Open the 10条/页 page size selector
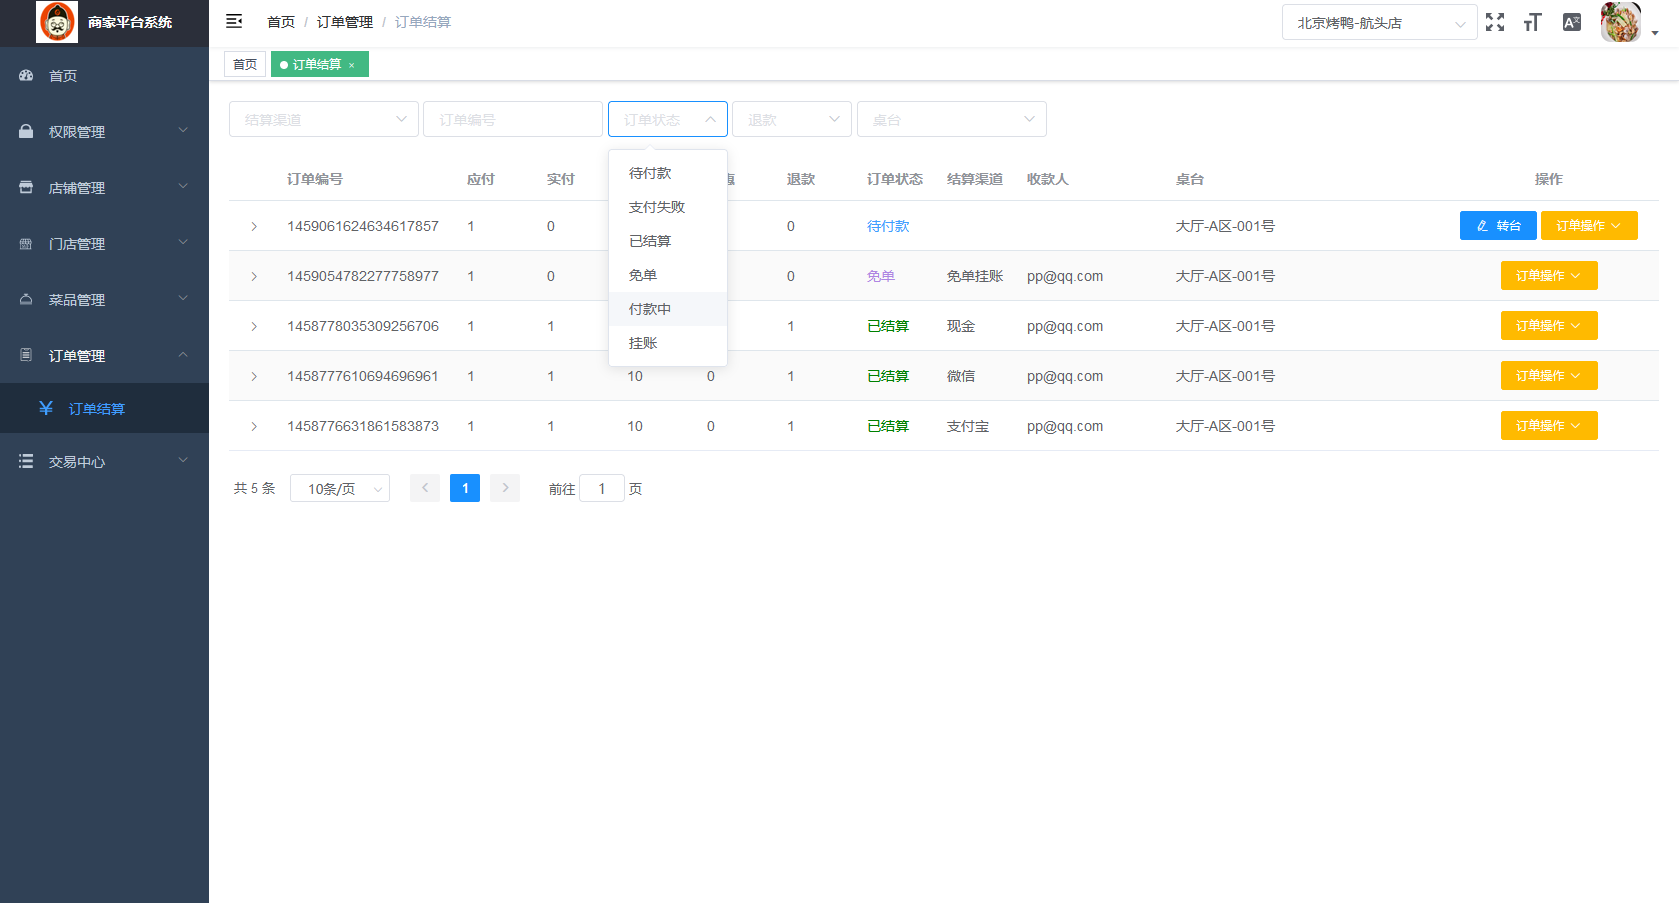Image resolution: width=1679 pixels, height=903 pixels. tap(340, 488)
